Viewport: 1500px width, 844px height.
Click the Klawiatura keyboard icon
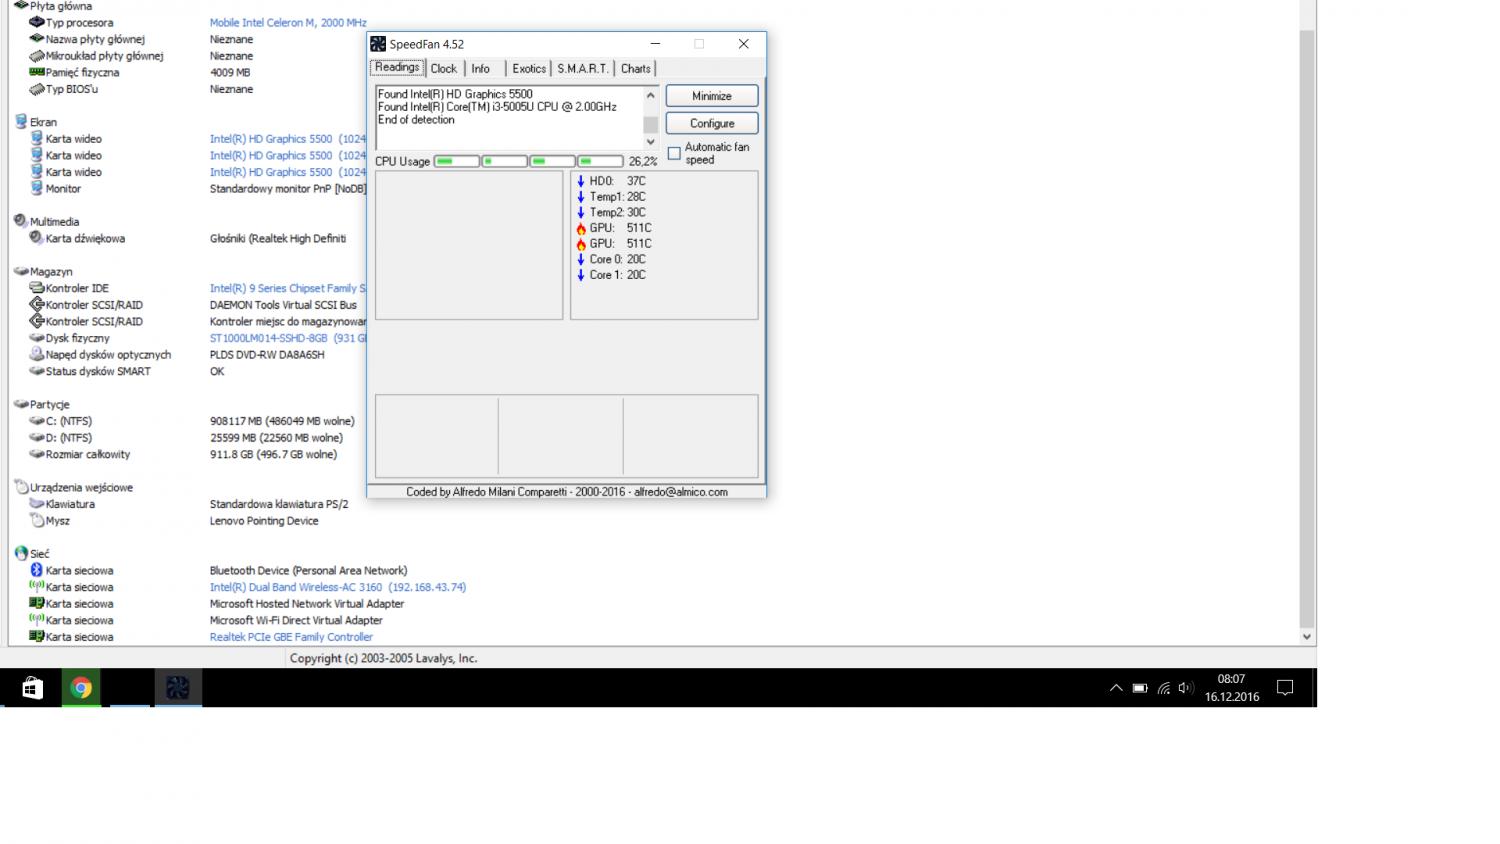click(x=37, y=504)
